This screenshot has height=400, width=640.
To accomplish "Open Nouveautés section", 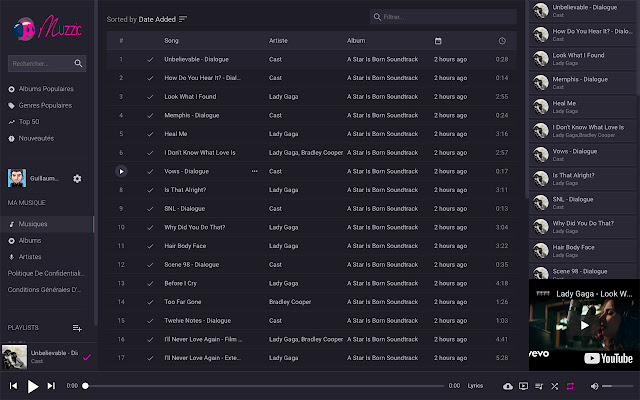I will point(36,138).
